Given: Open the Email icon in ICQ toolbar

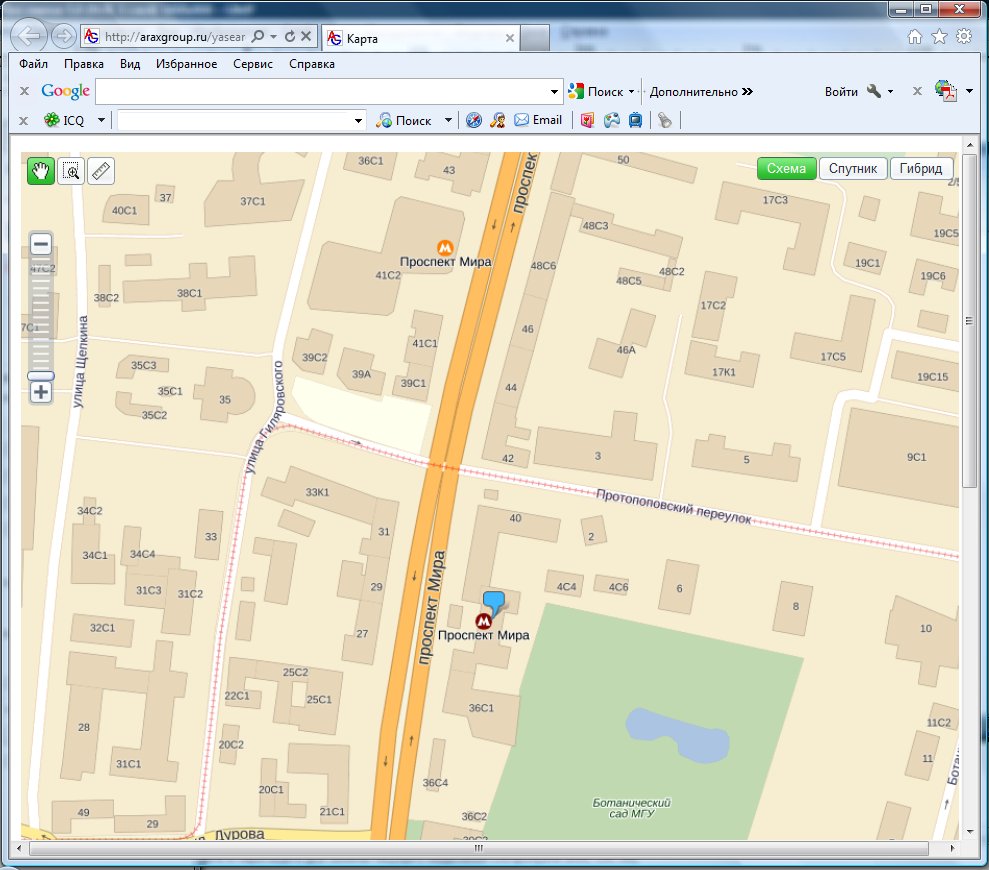Looking at the screenshot, I should tap(538, 120).
